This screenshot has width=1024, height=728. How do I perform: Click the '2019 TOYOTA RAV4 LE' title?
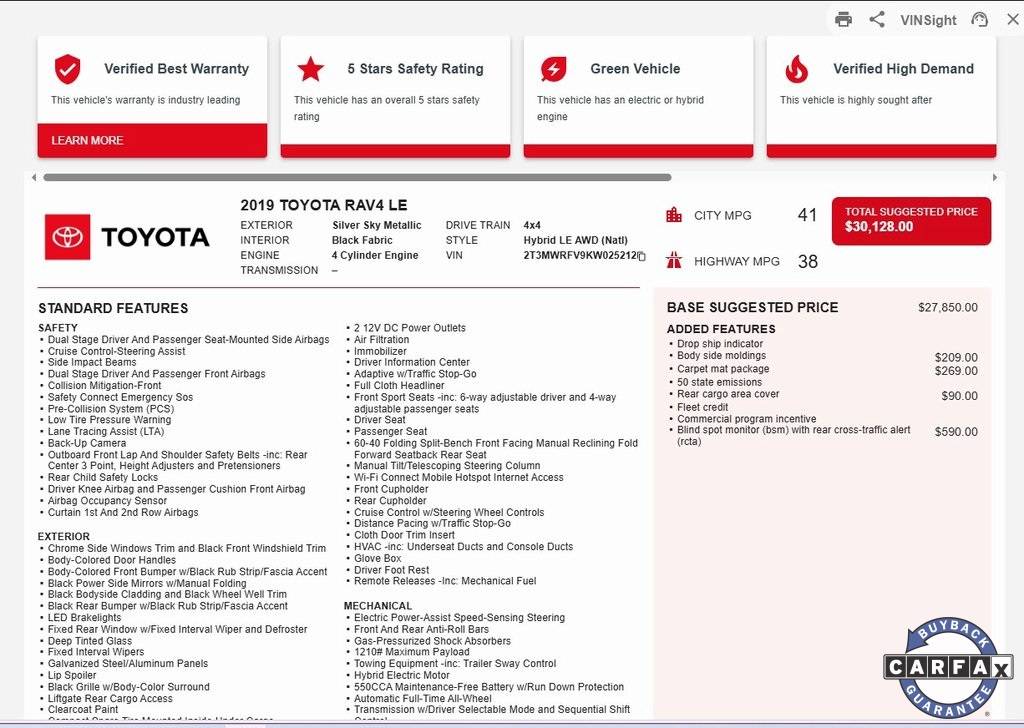pyautogui.click(x=324, y=205)
